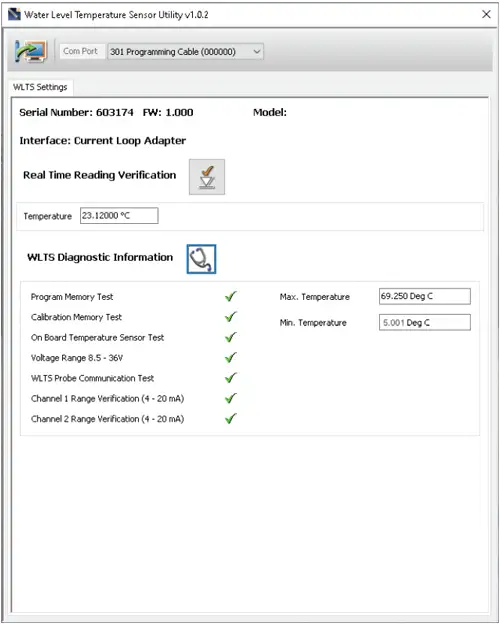Image resolution: width=500 pixels, height=624 pixels.
Task: Run WLTS diagnostics stethoscope icon
Action: (x=201, y=259)
